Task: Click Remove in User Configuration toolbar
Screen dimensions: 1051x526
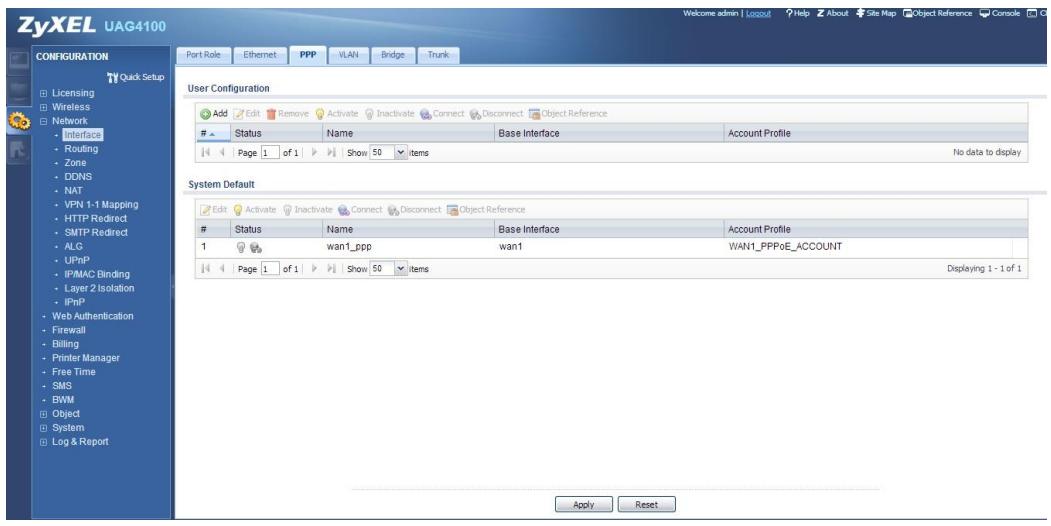Action: 288,114
